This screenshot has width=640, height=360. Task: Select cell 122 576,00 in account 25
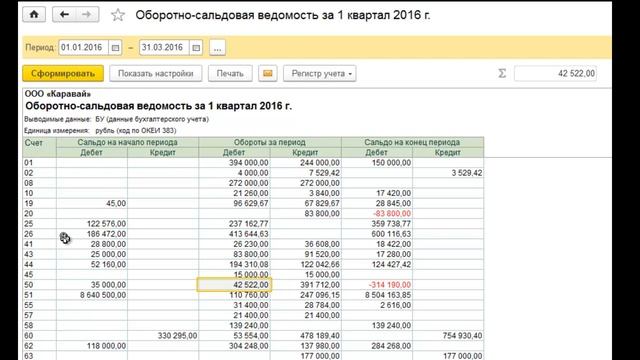pyautogui.click(x=92, y=224)
